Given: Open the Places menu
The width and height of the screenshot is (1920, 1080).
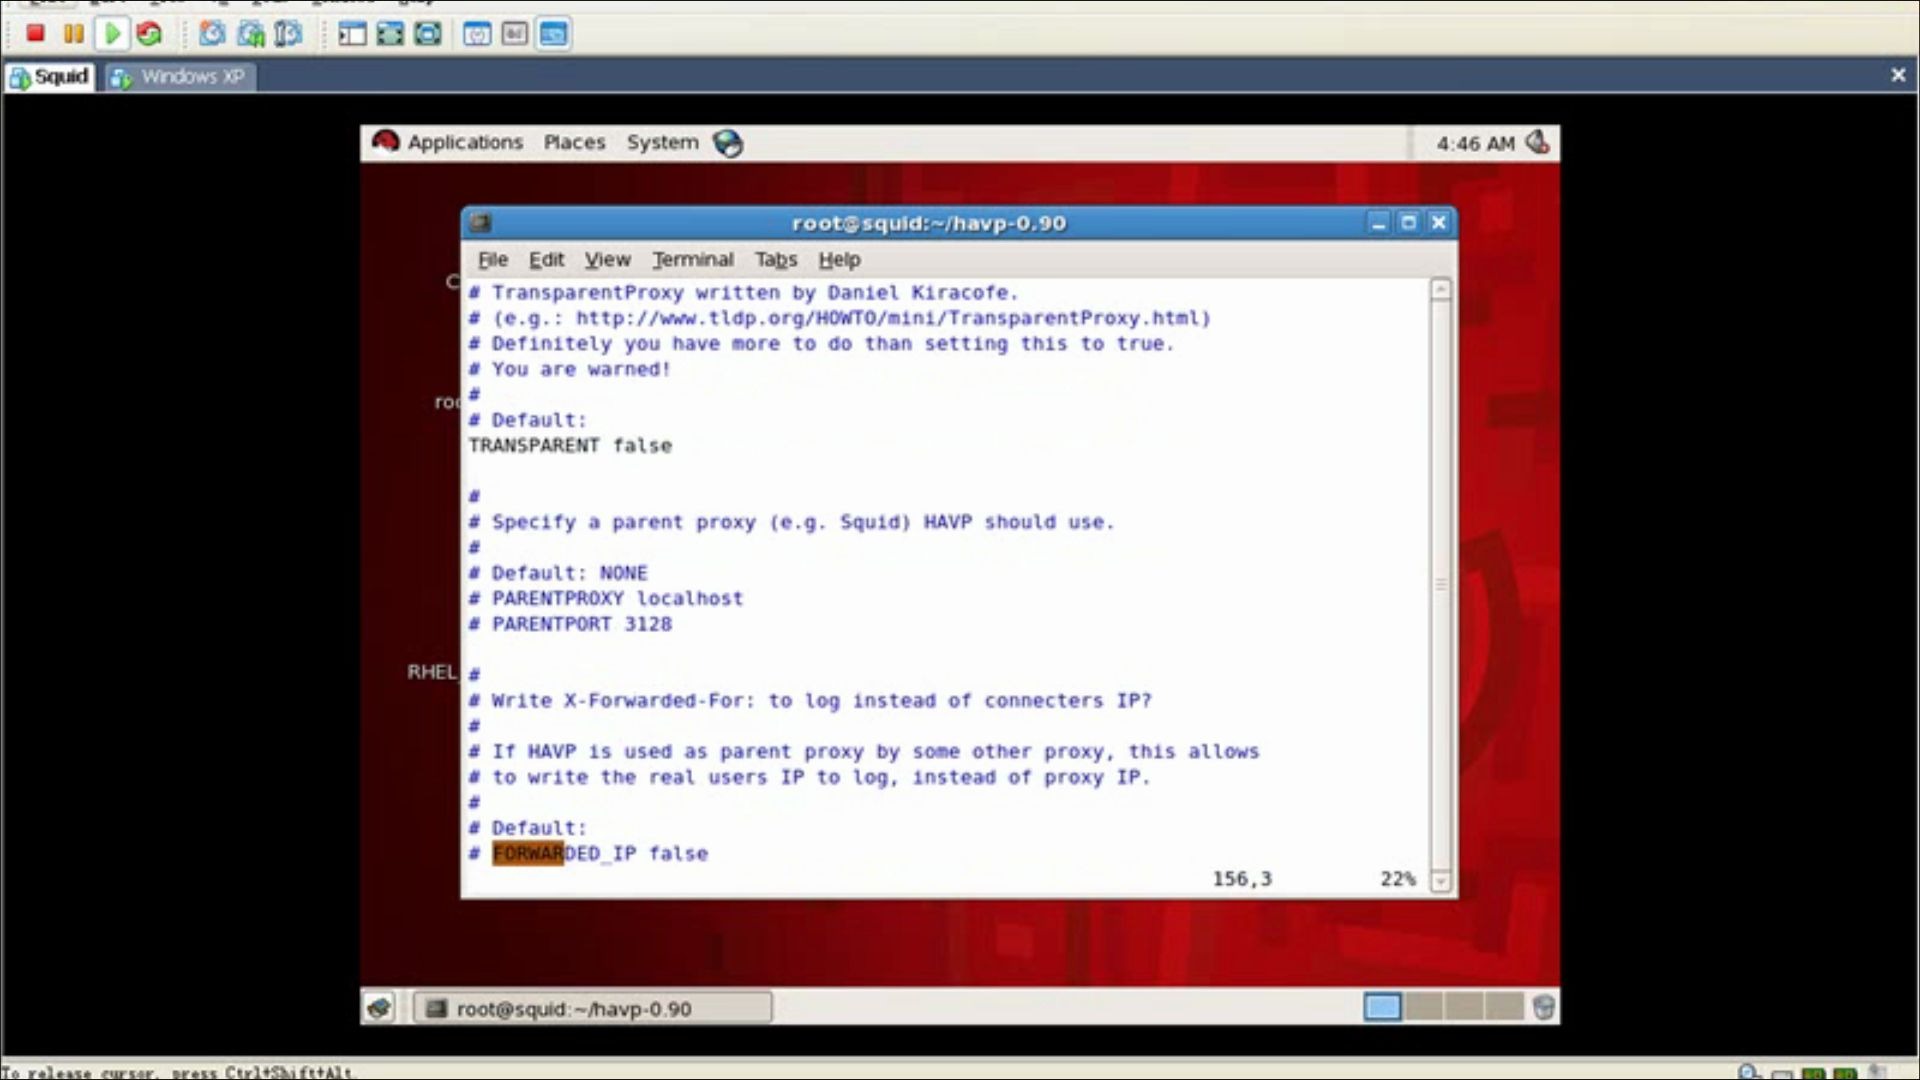Looking at the screenshot, I should click(x=575, y=142).
